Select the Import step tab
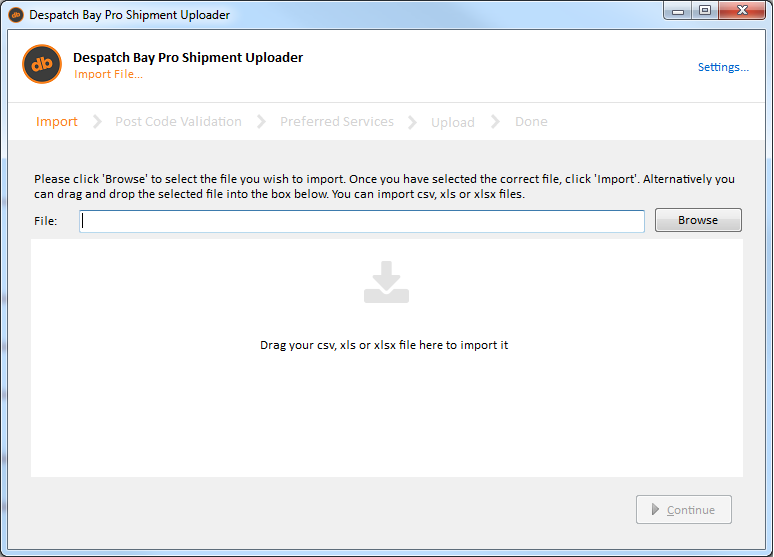Viewport: 774px width, 557px height. coord(57,121)
